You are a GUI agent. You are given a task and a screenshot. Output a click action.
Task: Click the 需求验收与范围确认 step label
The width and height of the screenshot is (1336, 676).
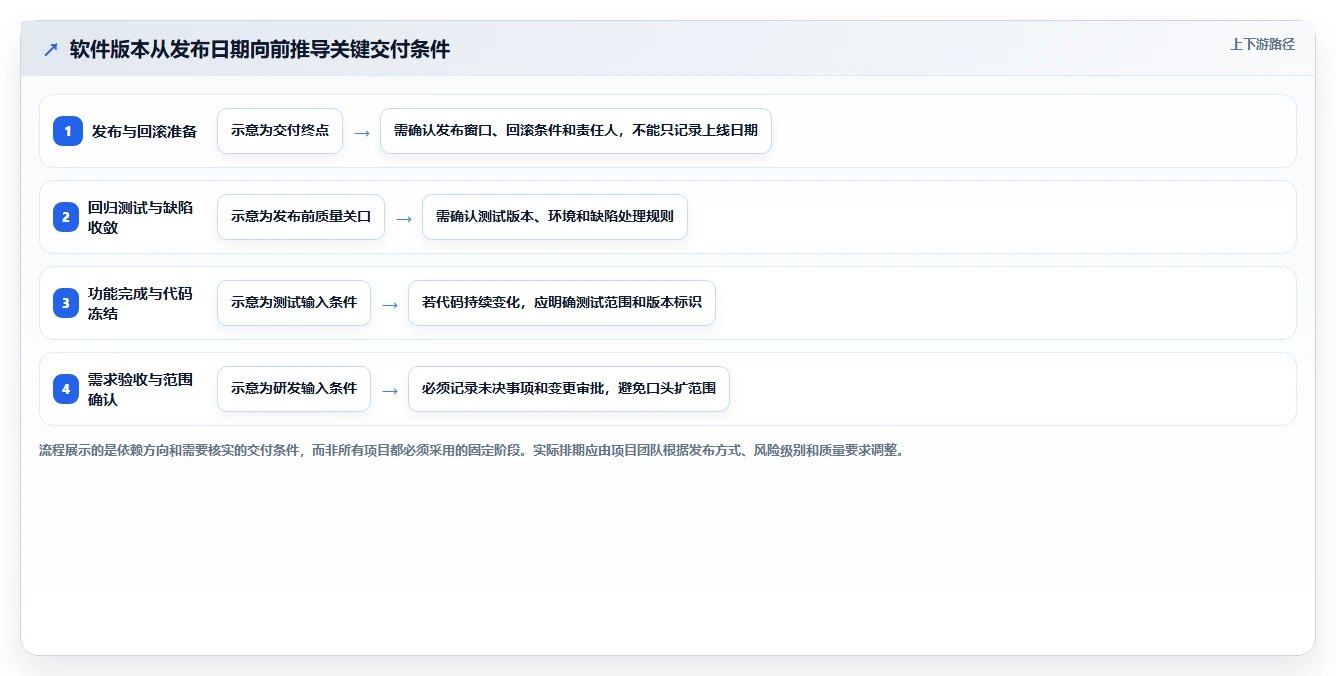(x=141, y=389)
